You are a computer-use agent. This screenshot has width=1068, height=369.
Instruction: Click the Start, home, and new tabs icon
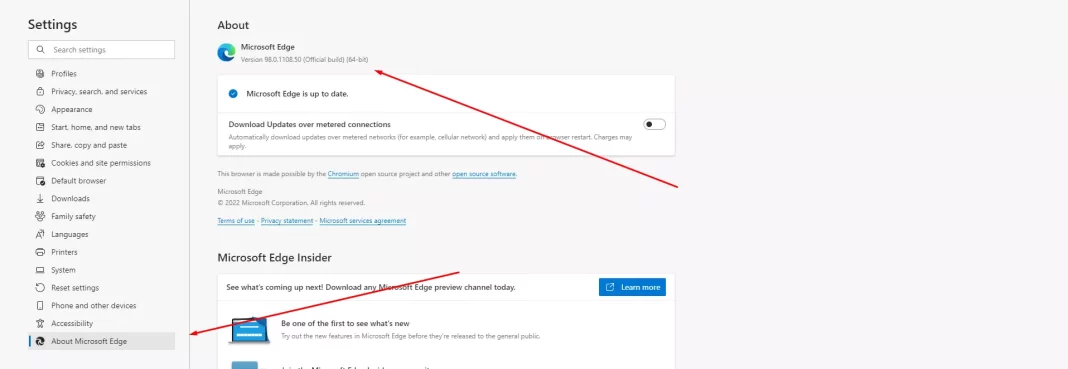(40, 127)
